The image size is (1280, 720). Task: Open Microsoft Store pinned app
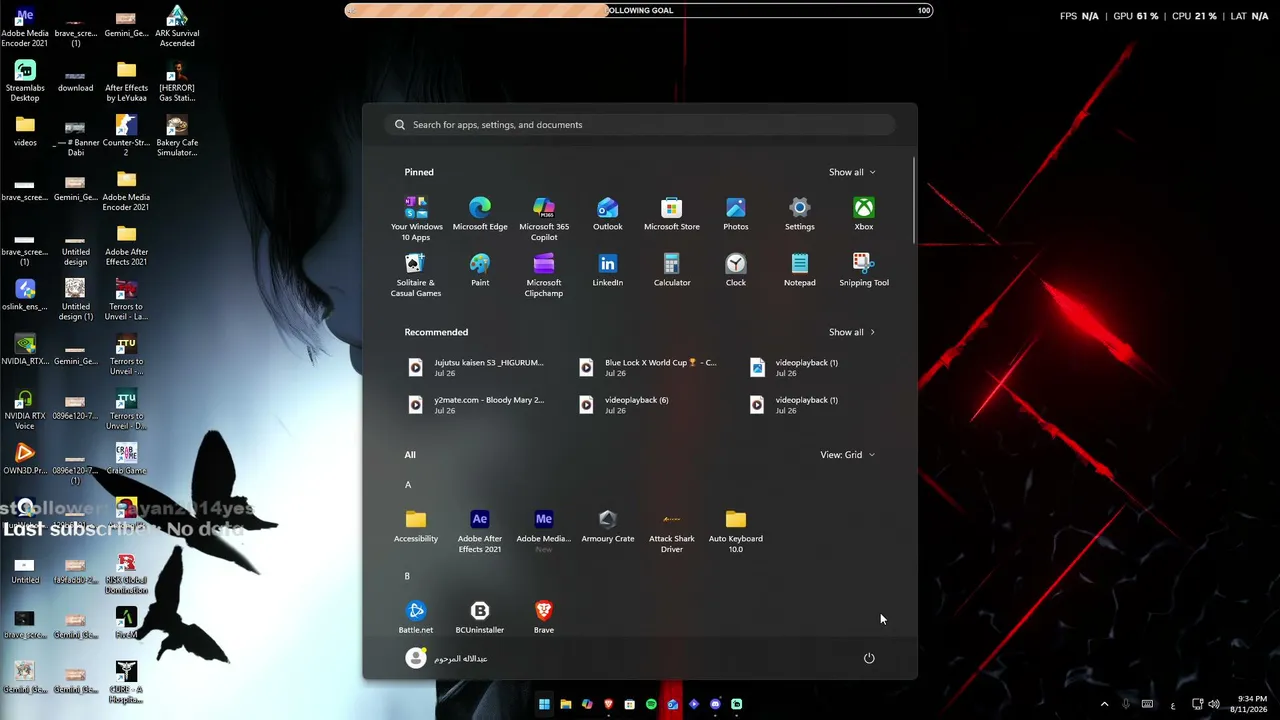coord(672,214)
